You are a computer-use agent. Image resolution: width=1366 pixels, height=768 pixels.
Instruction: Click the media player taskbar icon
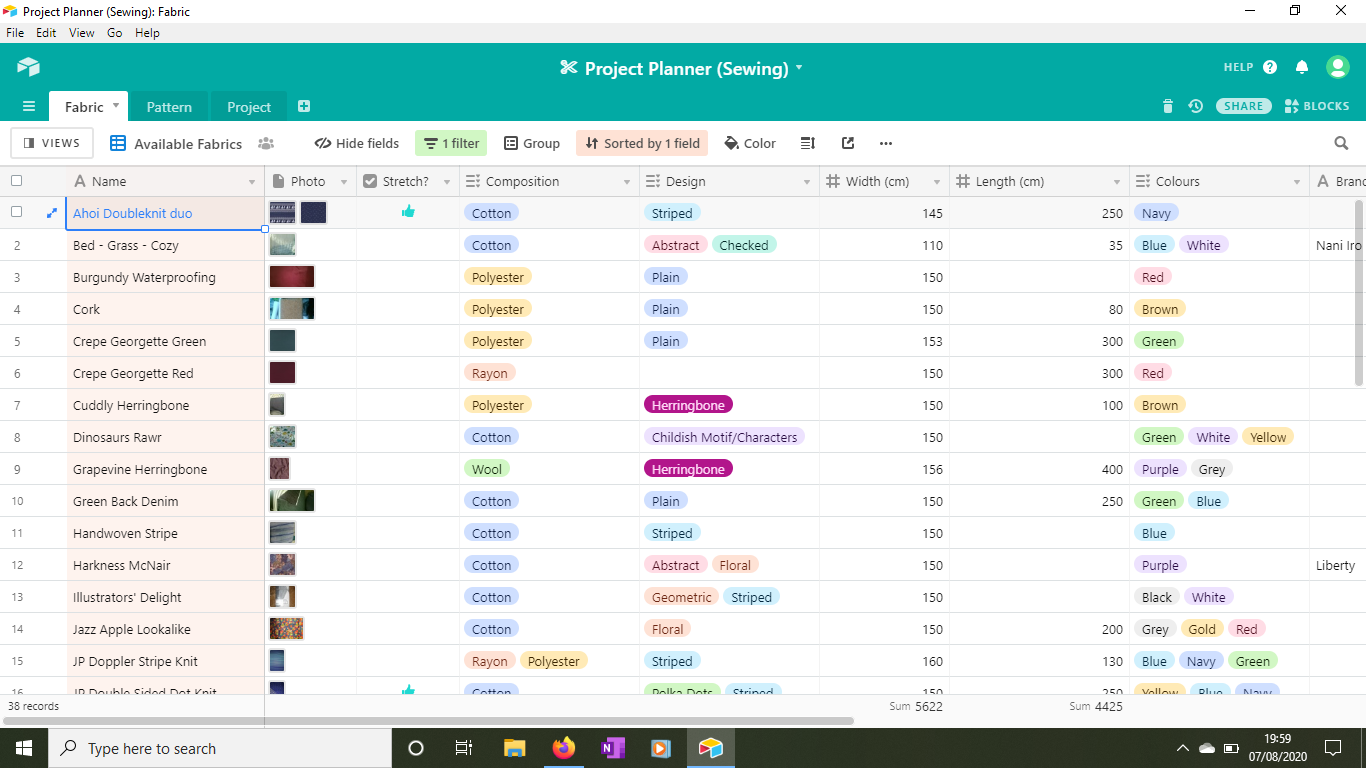tap(660, 748)
